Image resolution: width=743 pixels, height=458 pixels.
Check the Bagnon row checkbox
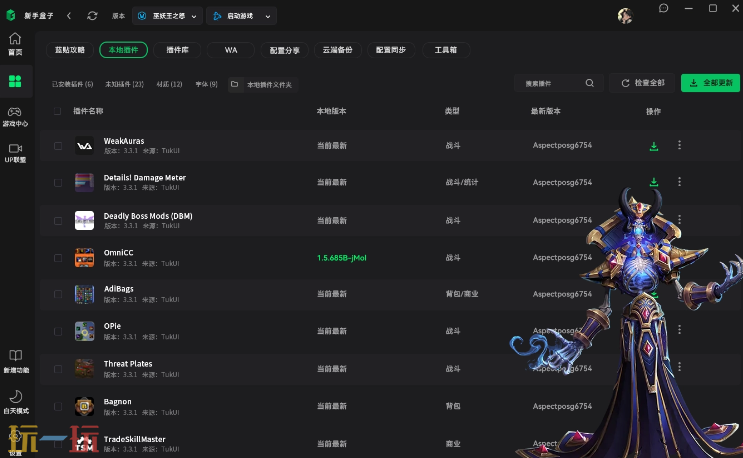[x=58, y=406]
